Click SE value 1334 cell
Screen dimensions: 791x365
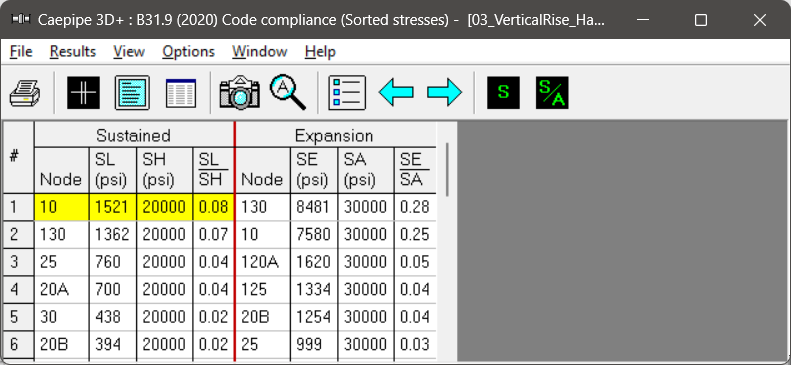[x=314, y=289]
